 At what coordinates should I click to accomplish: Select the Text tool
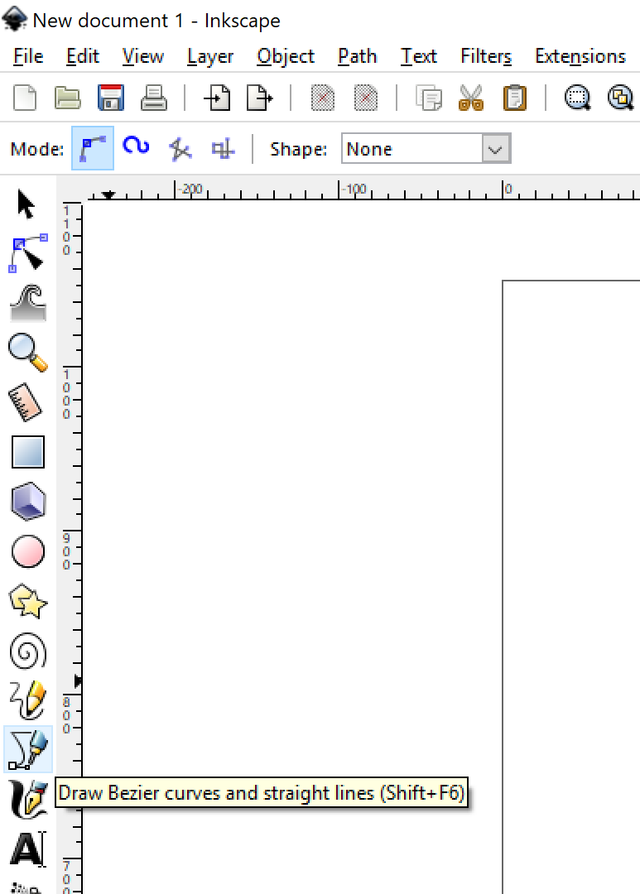pos(28,849)
